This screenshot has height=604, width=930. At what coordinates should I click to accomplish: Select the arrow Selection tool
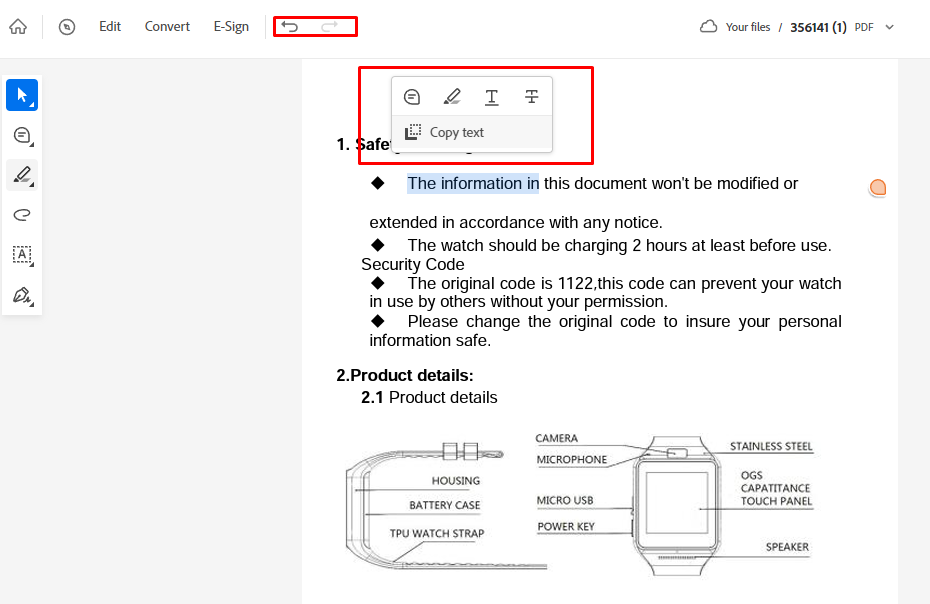pos(22,95)
